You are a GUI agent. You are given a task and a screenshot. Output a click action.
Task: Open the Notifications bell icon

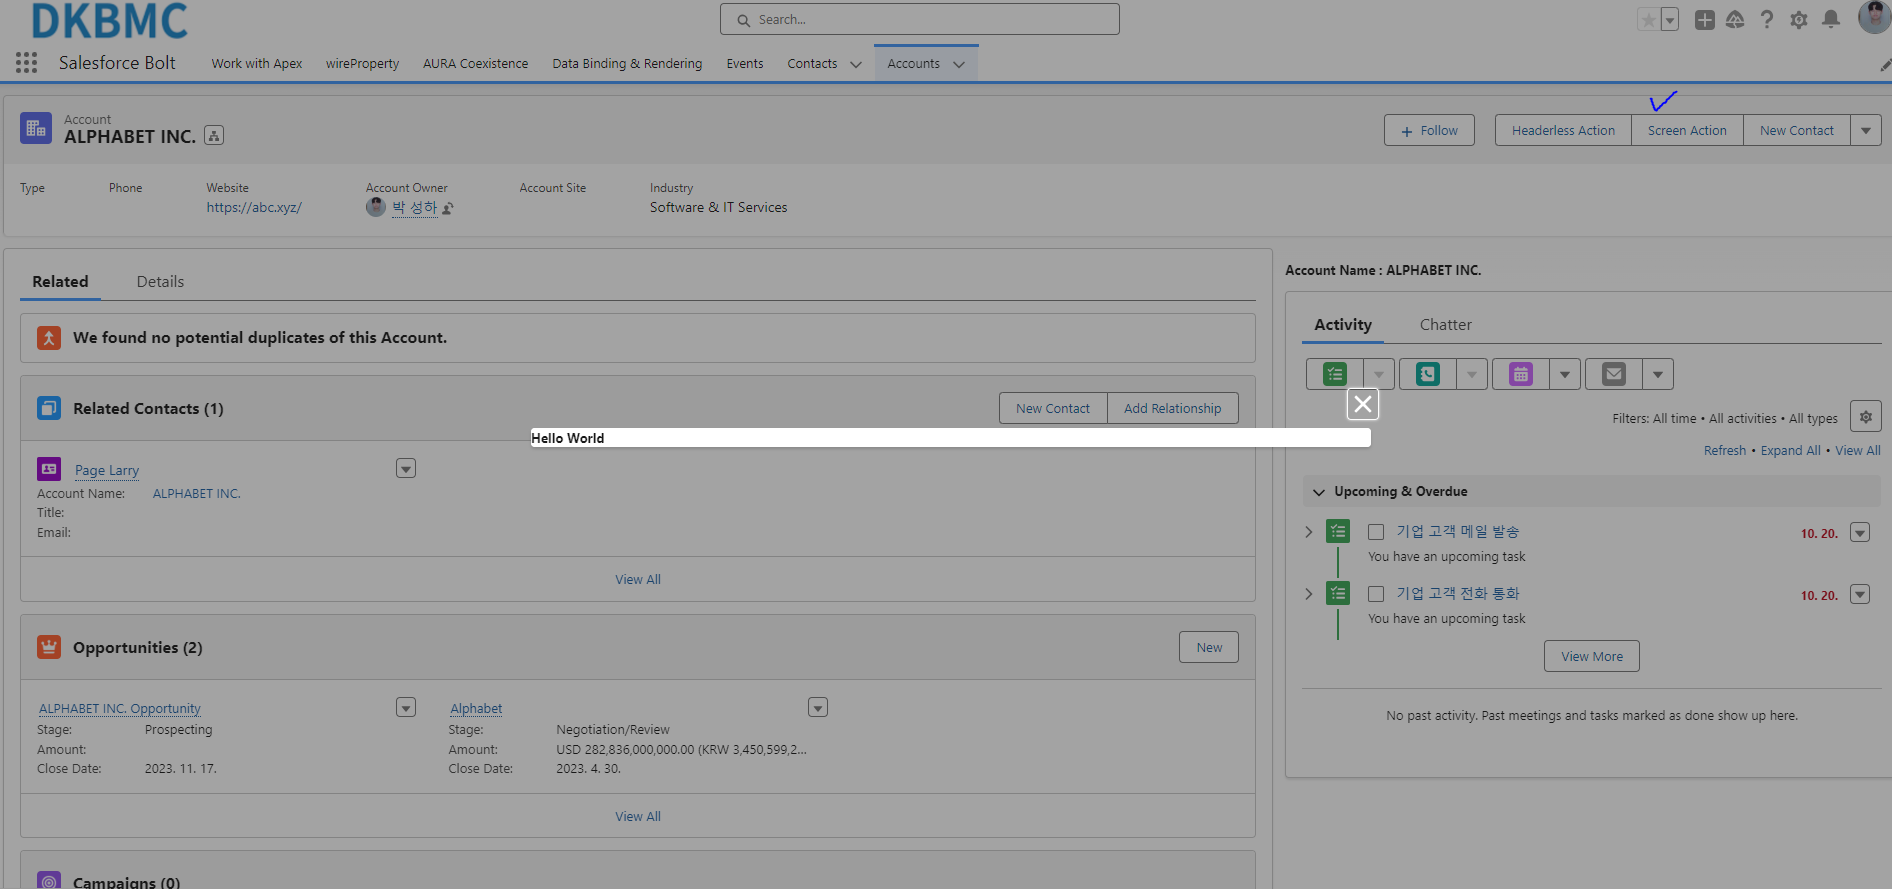tap(1831, 20)
